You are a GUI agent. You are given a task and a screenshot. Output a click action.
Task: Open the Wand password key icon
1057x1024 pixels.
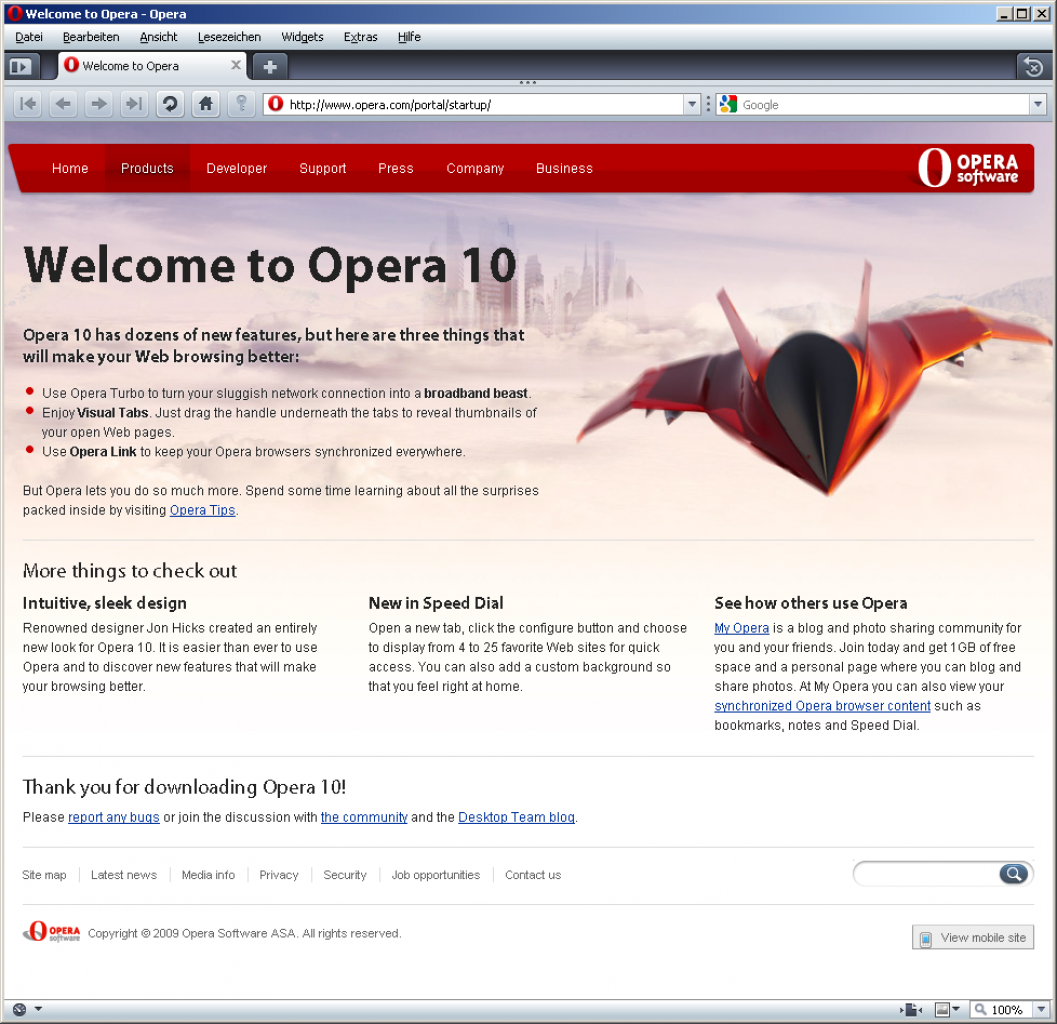pyautogui.click(x=241, y=104)
